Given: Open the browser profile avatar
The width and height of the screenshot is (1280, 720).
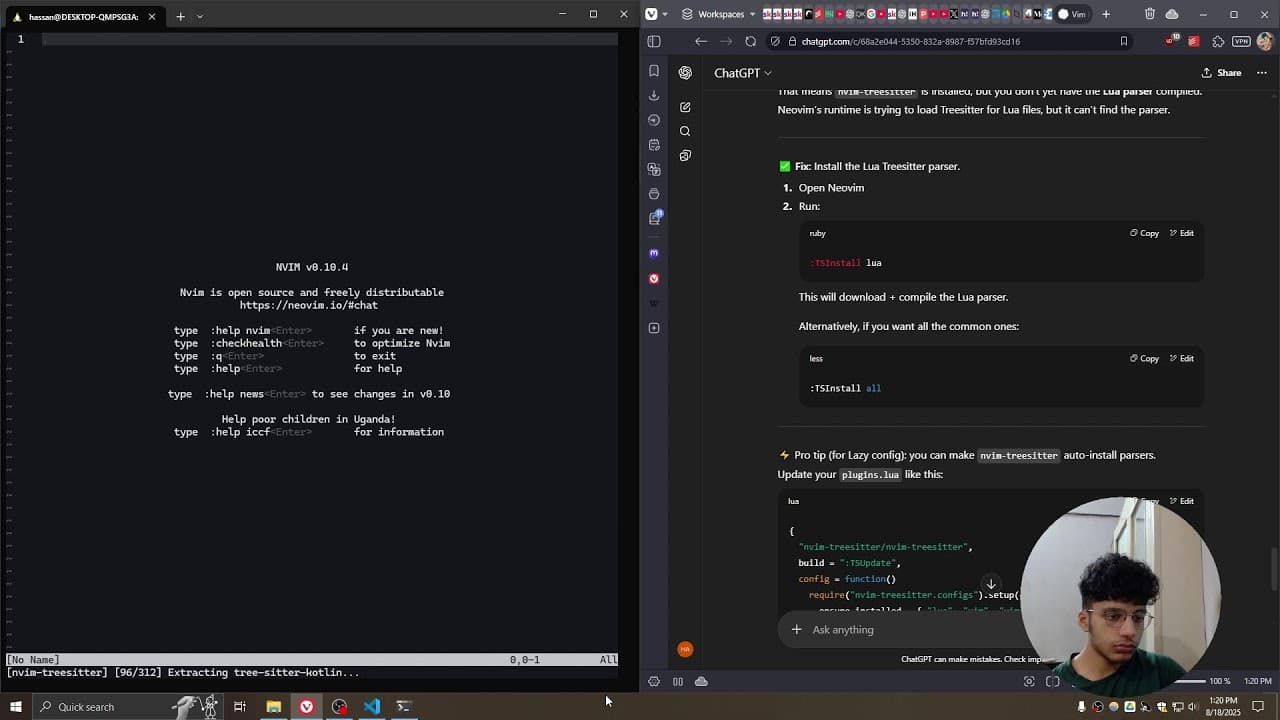Looking at the screenshot, I should [x=1265, y=41].
